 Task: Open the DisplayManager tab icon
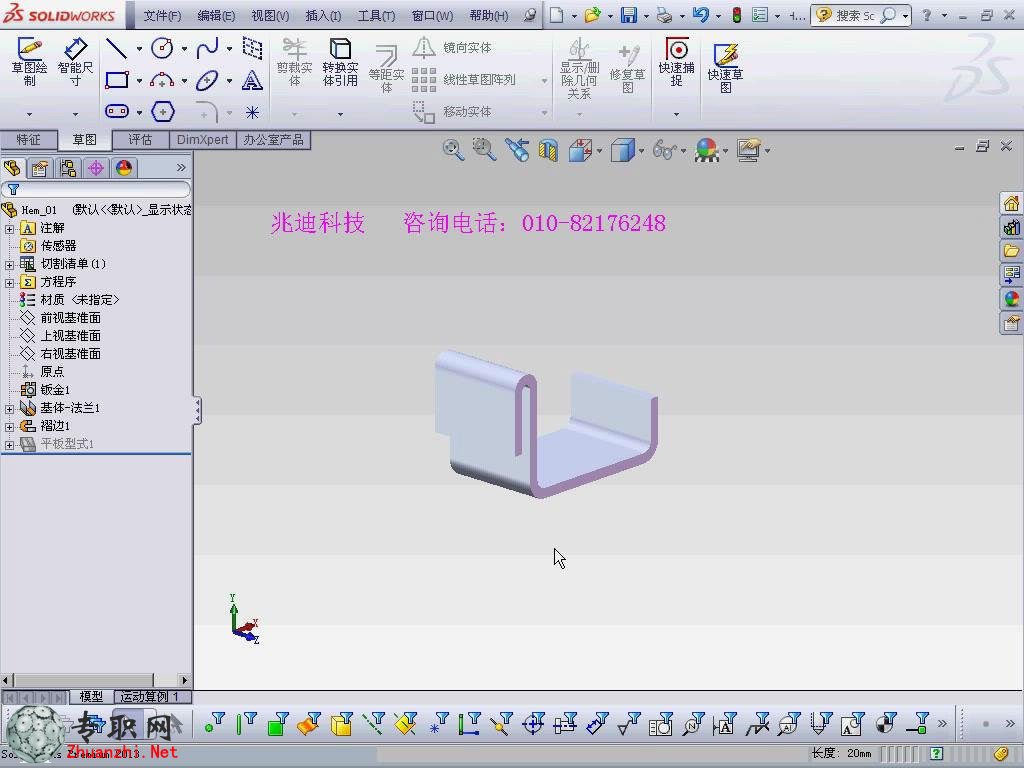(x=124, y=168)
